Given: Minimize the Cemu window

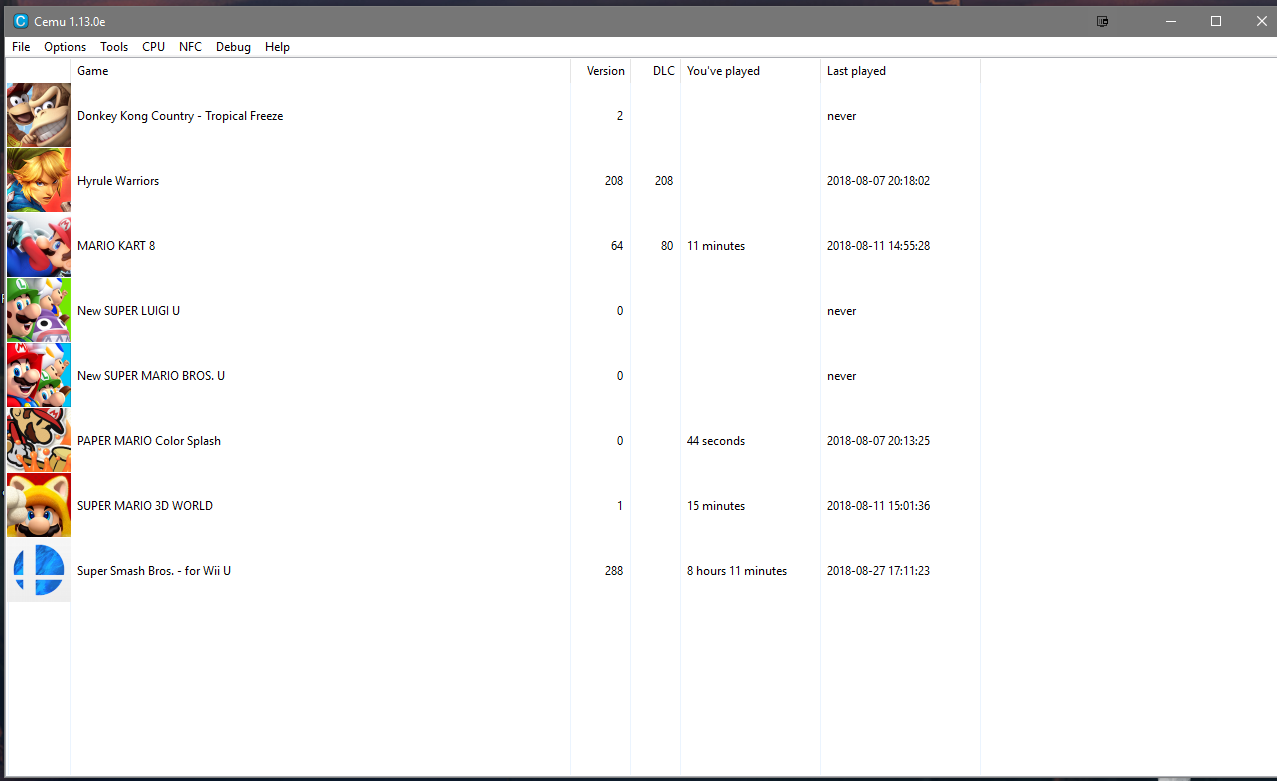Looking at the screenshot, I should [1170, 21].
